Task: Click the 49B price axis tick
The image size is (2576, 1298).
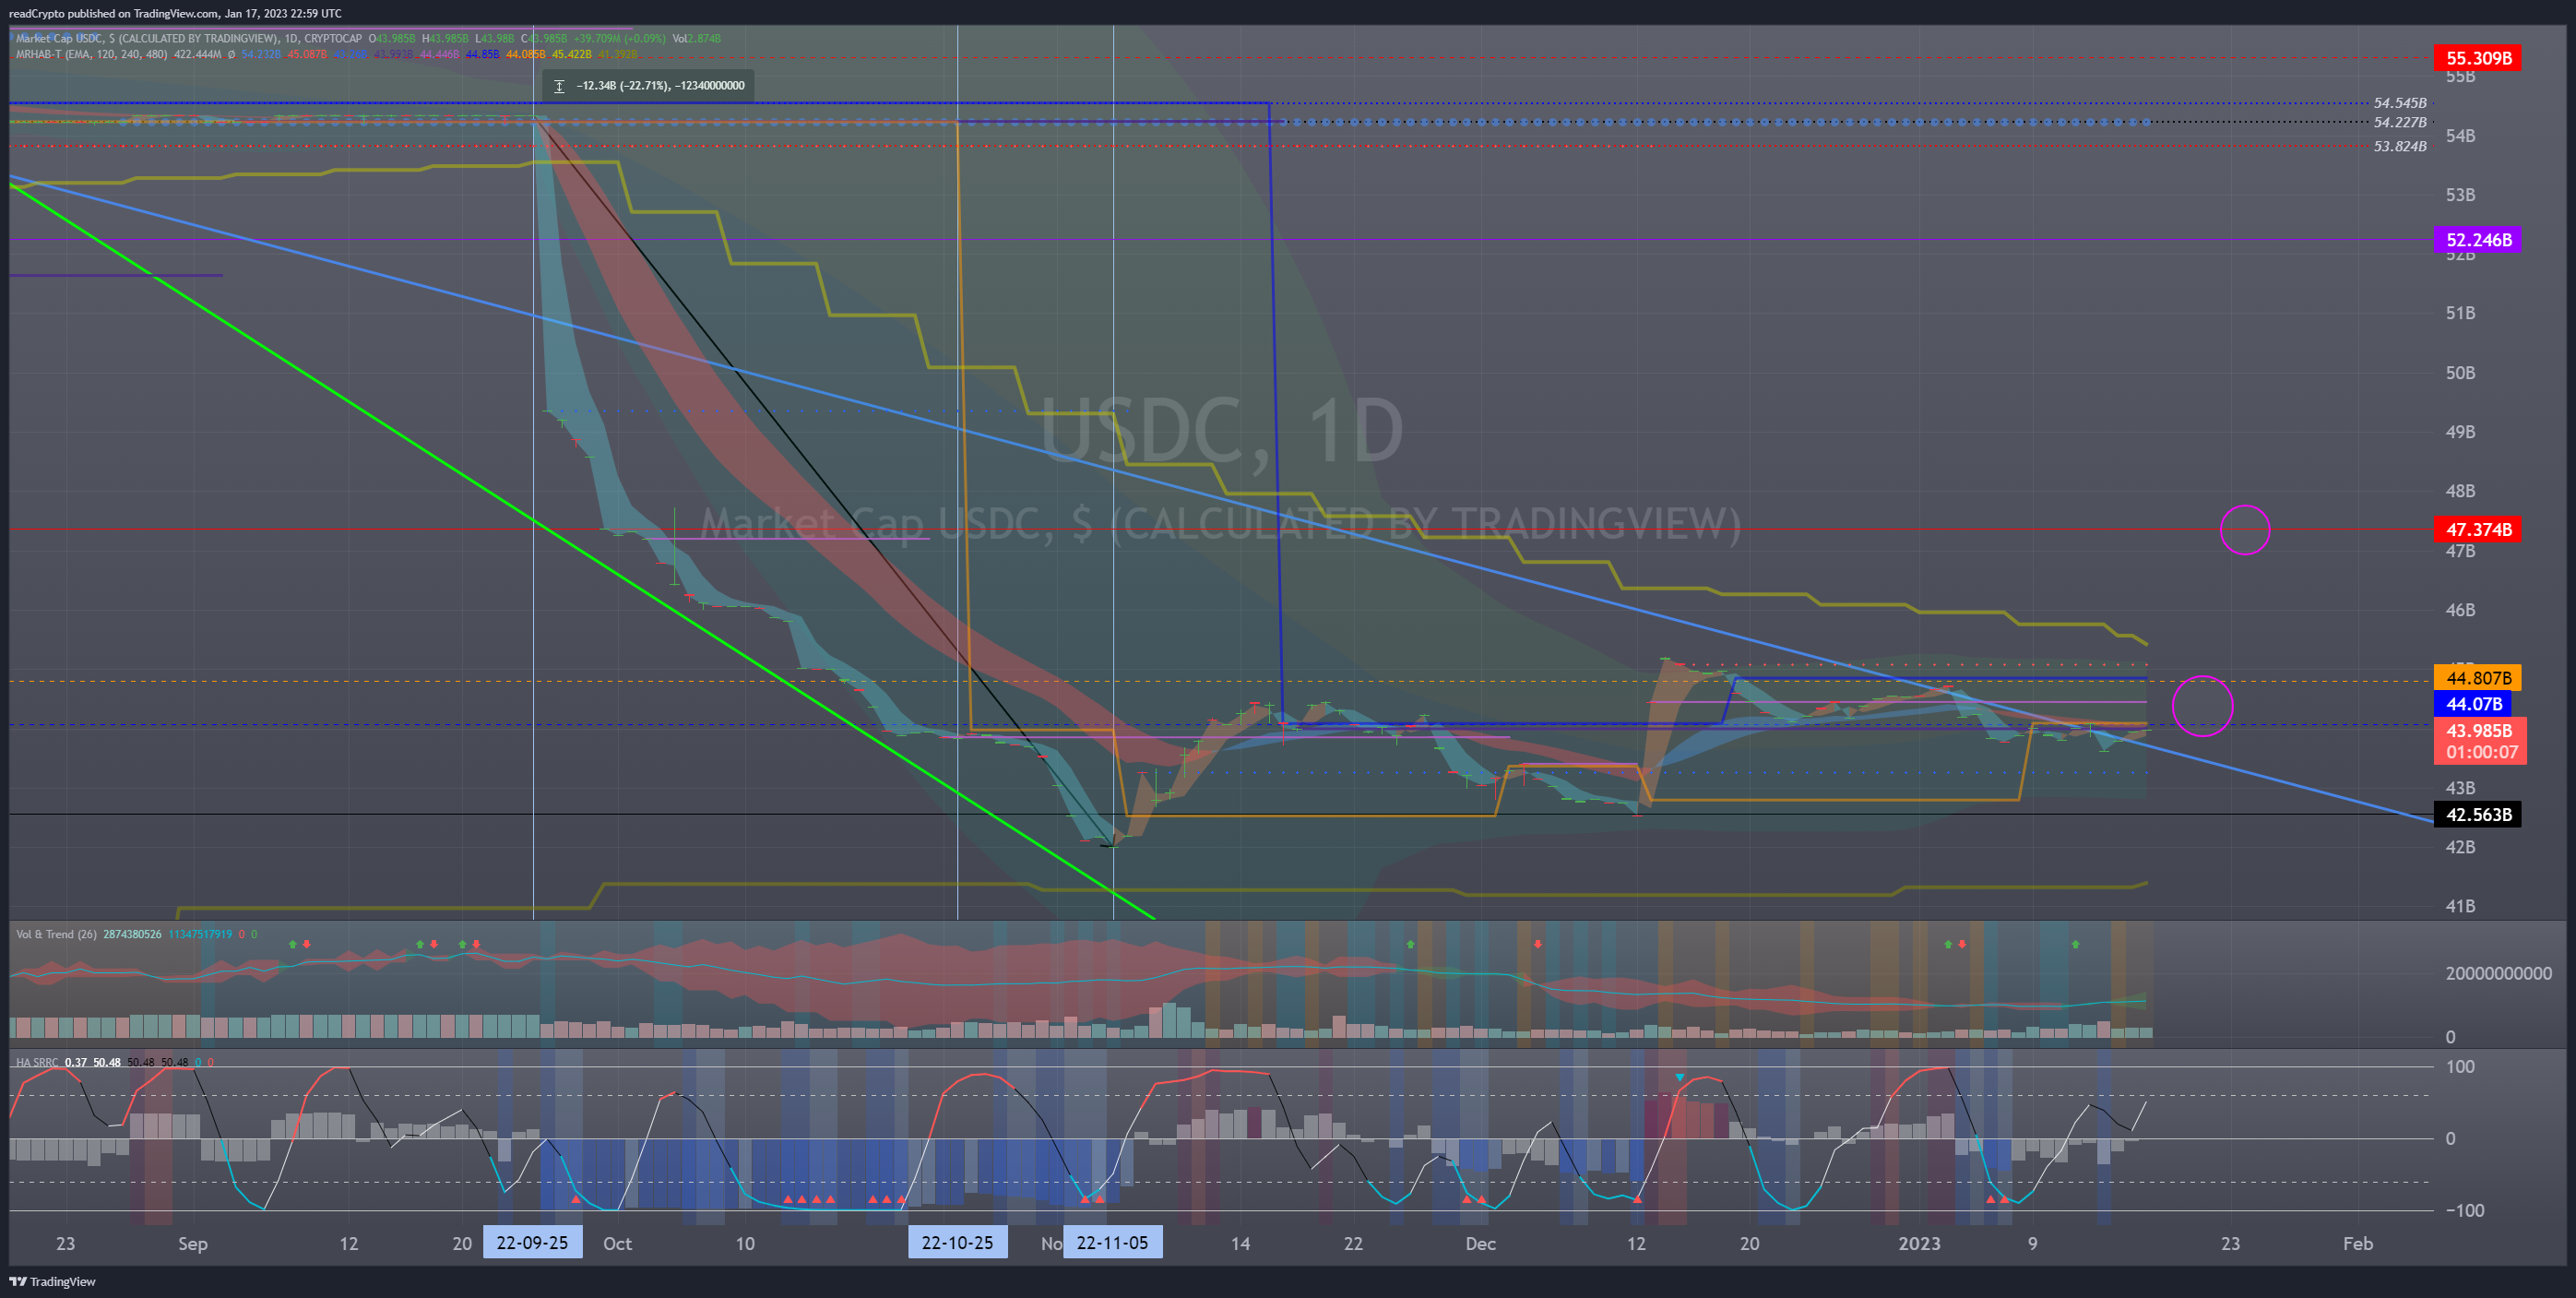Action: click(x=2460, y=432)
